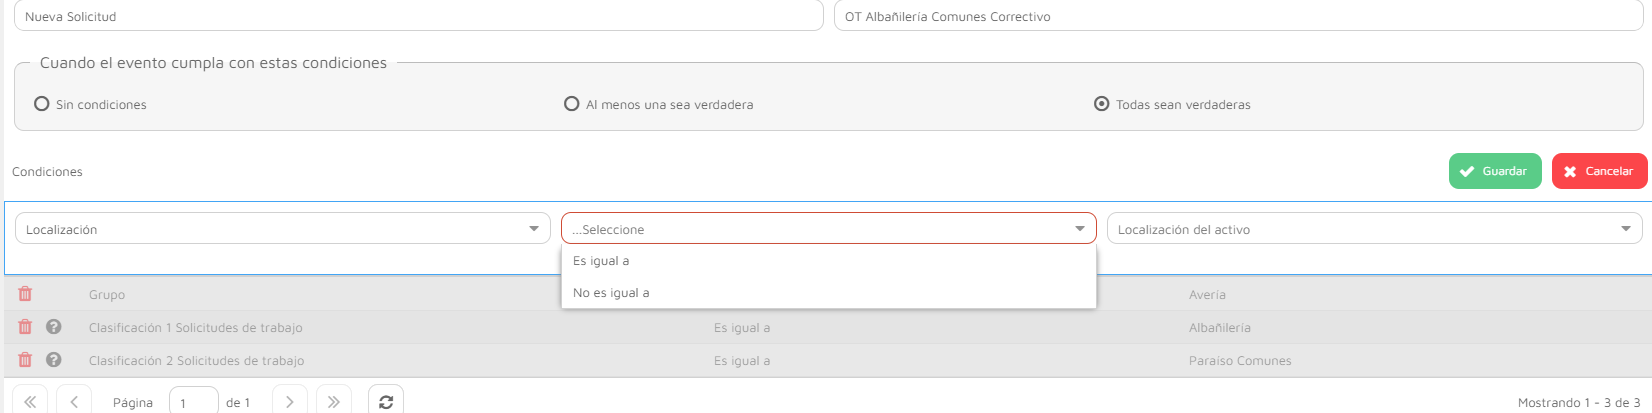Expand the 'Localización del activo' dropdown
The height and width of the screenshot is (413, 1652).
tap(1374, 229)
